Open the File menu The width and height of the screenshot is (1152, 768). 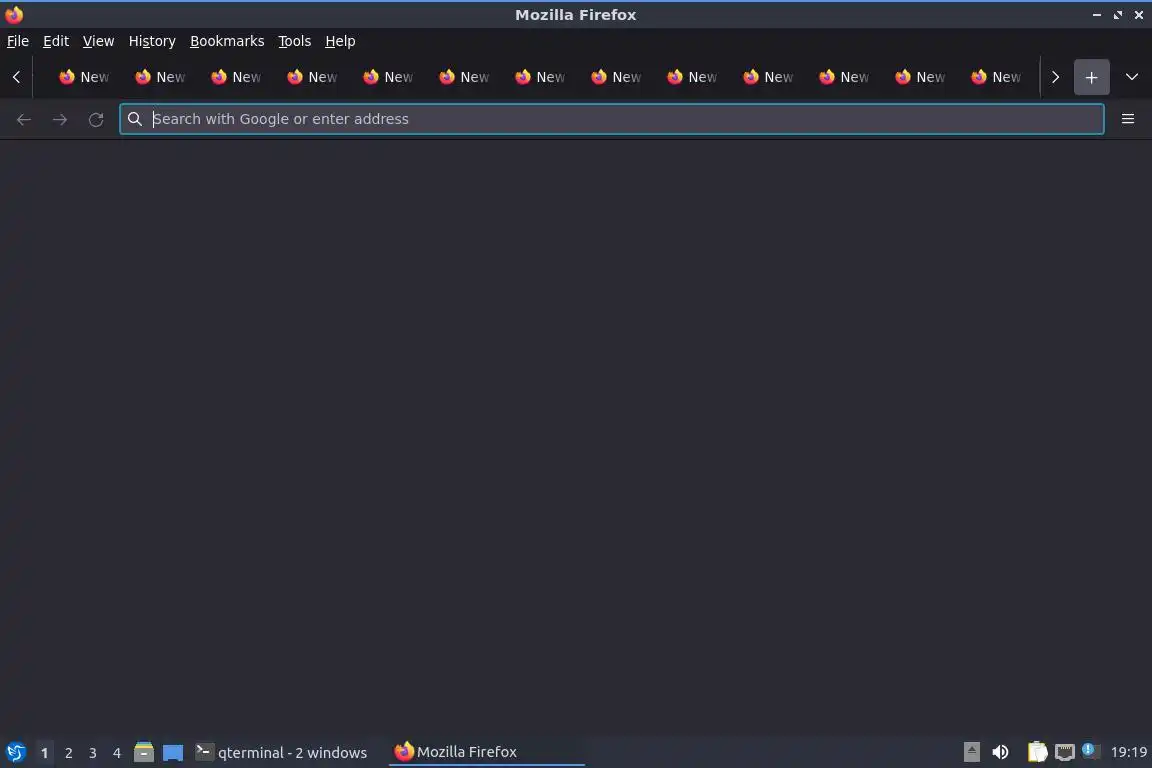[x=18, y=41]
